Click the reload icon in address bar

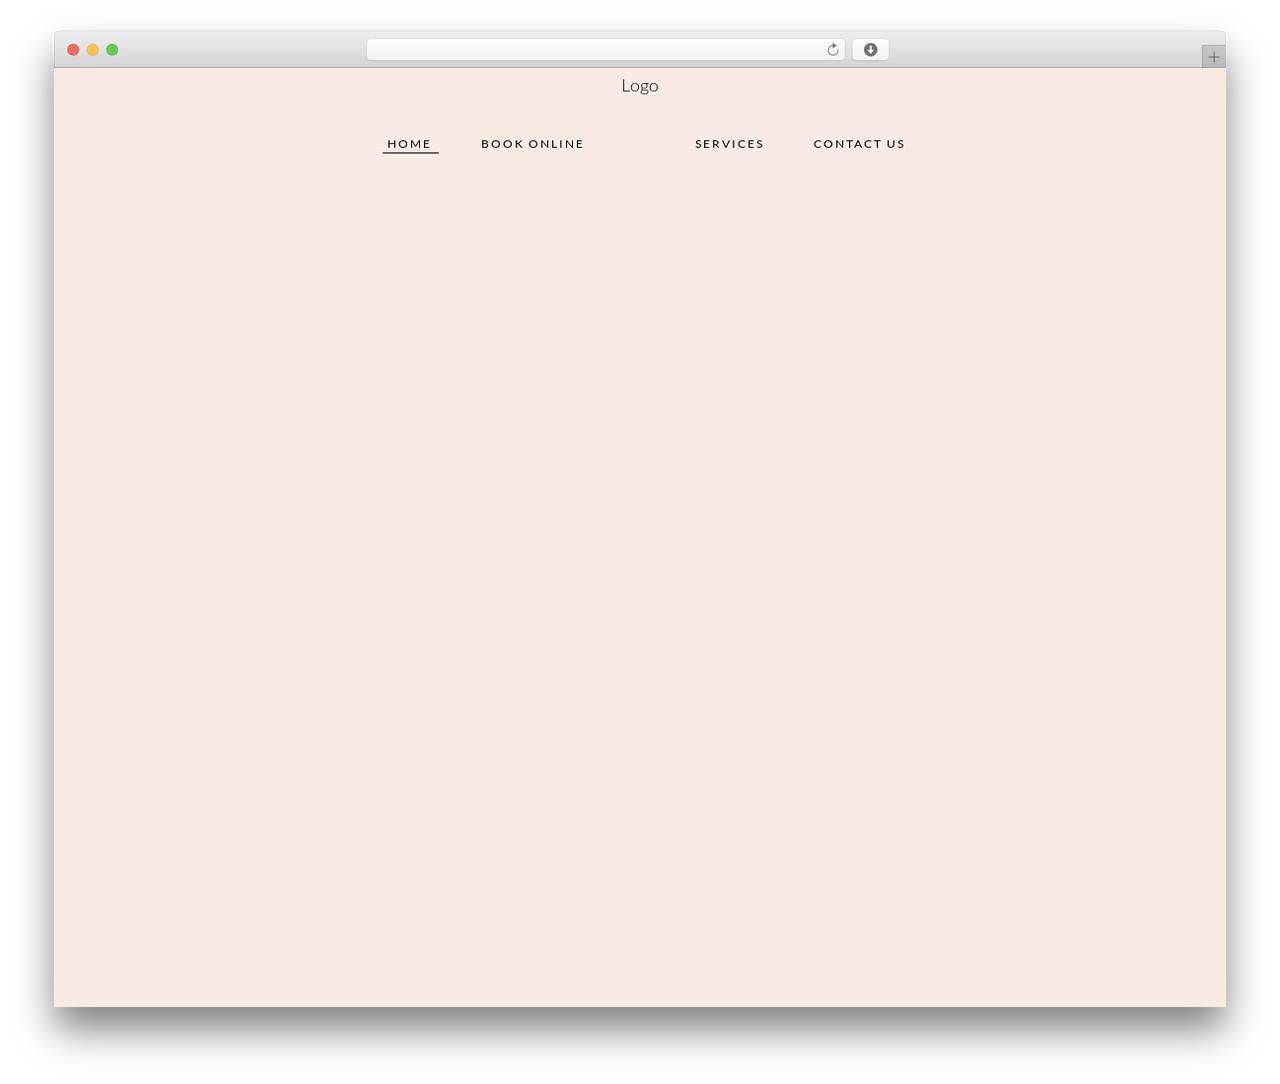(832, 50)
